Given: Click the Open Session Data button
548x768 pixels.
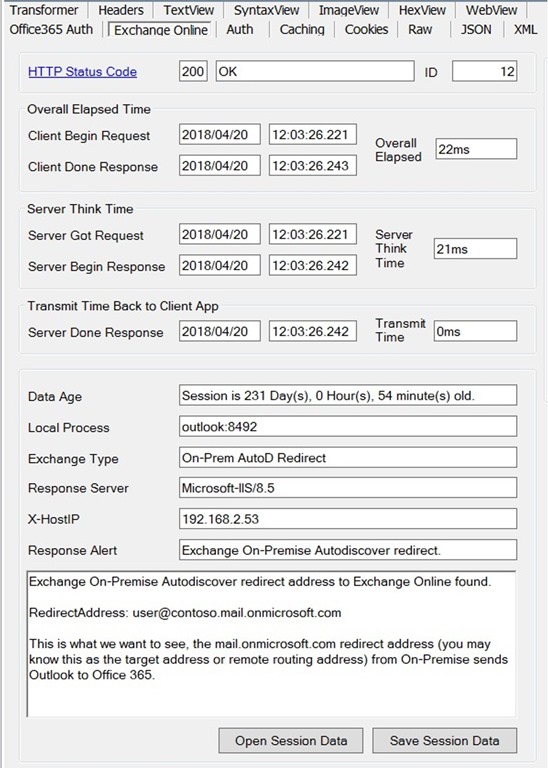Looking at the screenshot, I should [x=291, y=741].
